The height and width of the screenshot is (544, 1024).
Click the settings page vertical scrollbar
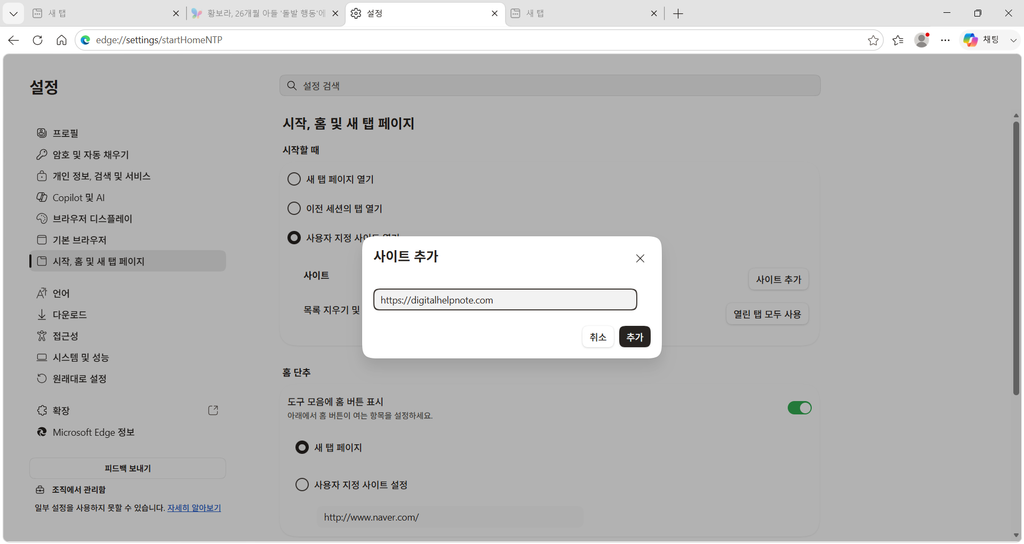click(x=1016, y=258)
